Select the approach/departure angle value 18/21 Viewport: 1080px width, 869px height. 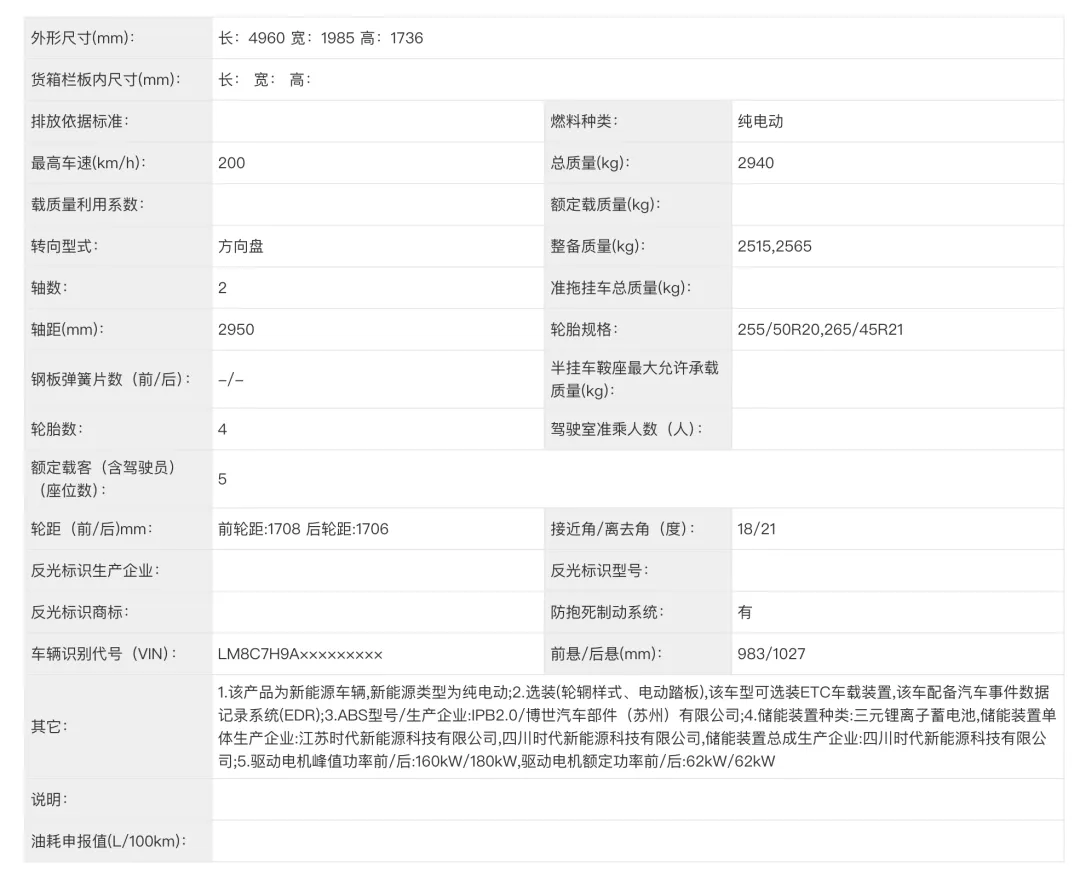click(x=756, y=529)
